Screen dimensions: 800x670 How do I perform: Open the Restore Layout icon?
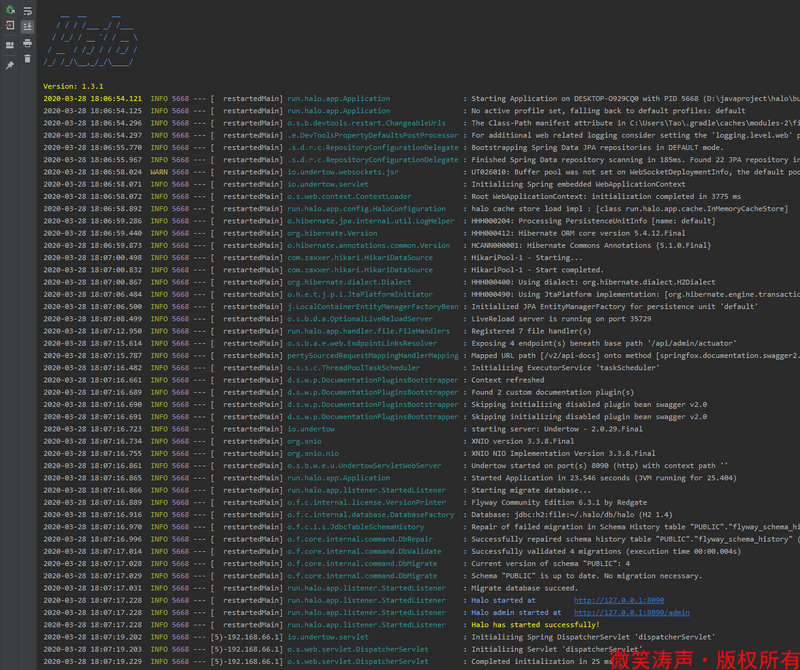(10, 45)
